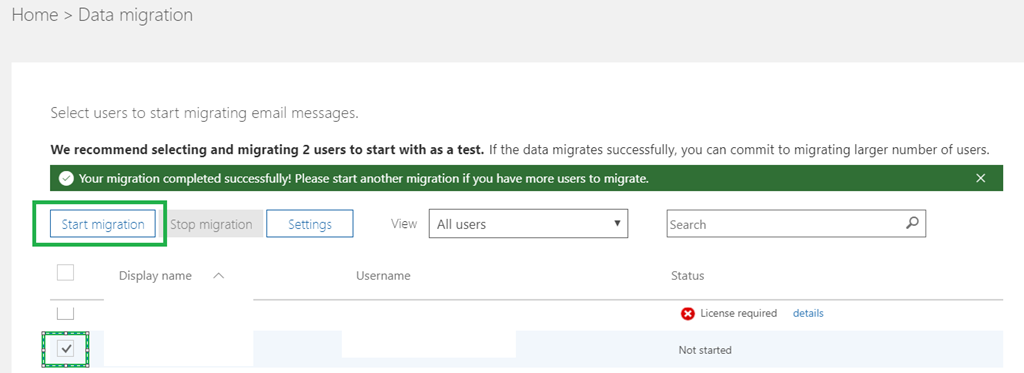Viewport: 1024px width, 373px height.
Task: Open the All users view dropdown
Action: [528, 224]
